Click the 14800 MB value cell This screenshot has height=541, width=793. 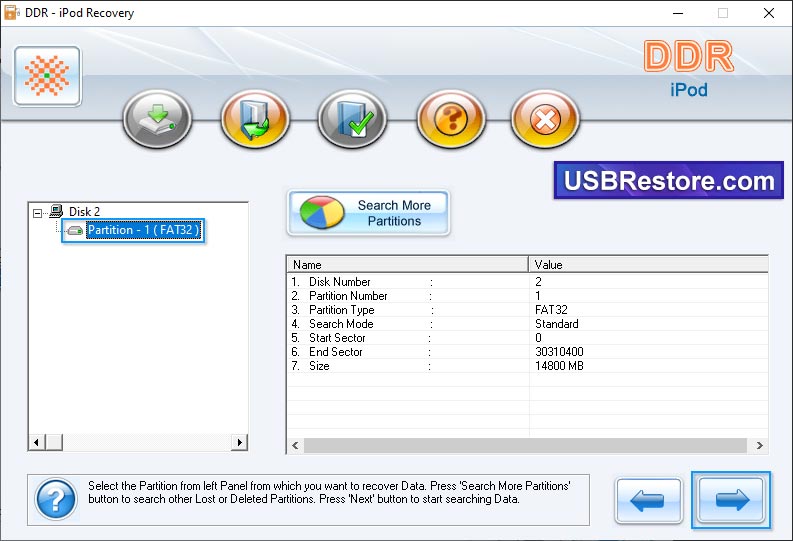click(559, 366)
